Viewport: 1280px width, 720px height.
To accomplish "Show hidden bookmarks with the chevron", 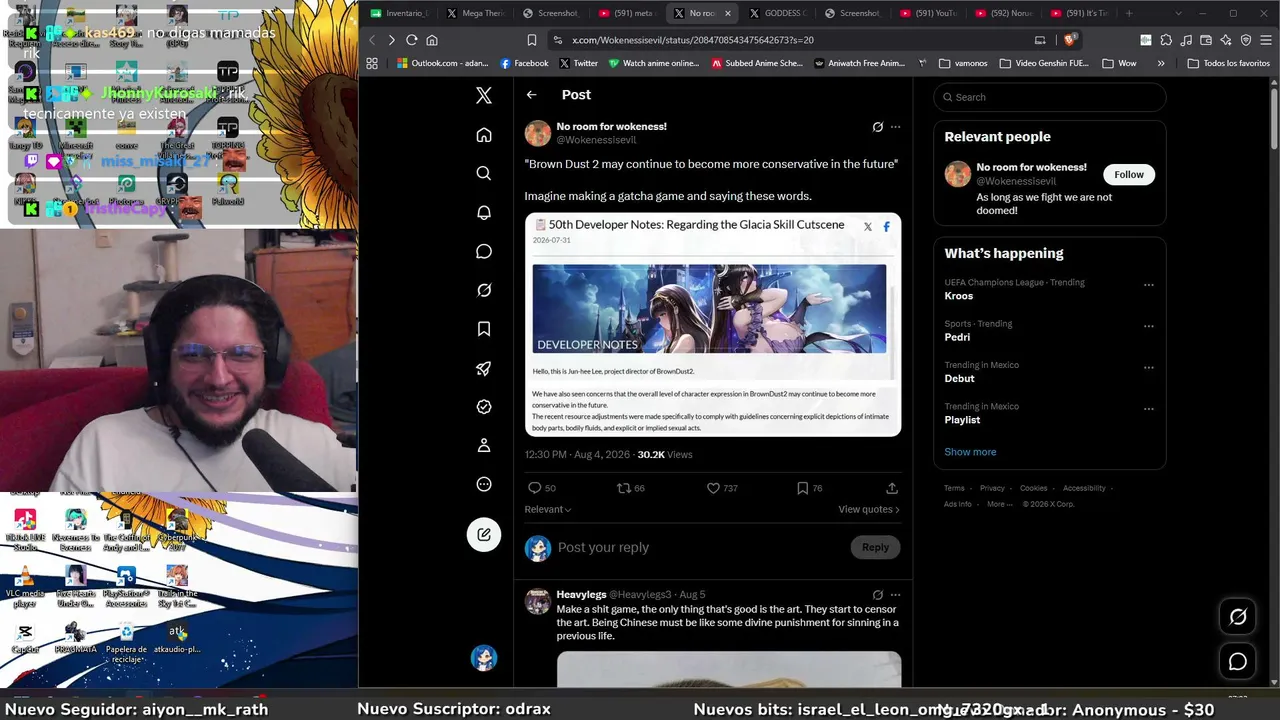I will coord(1161,63).
